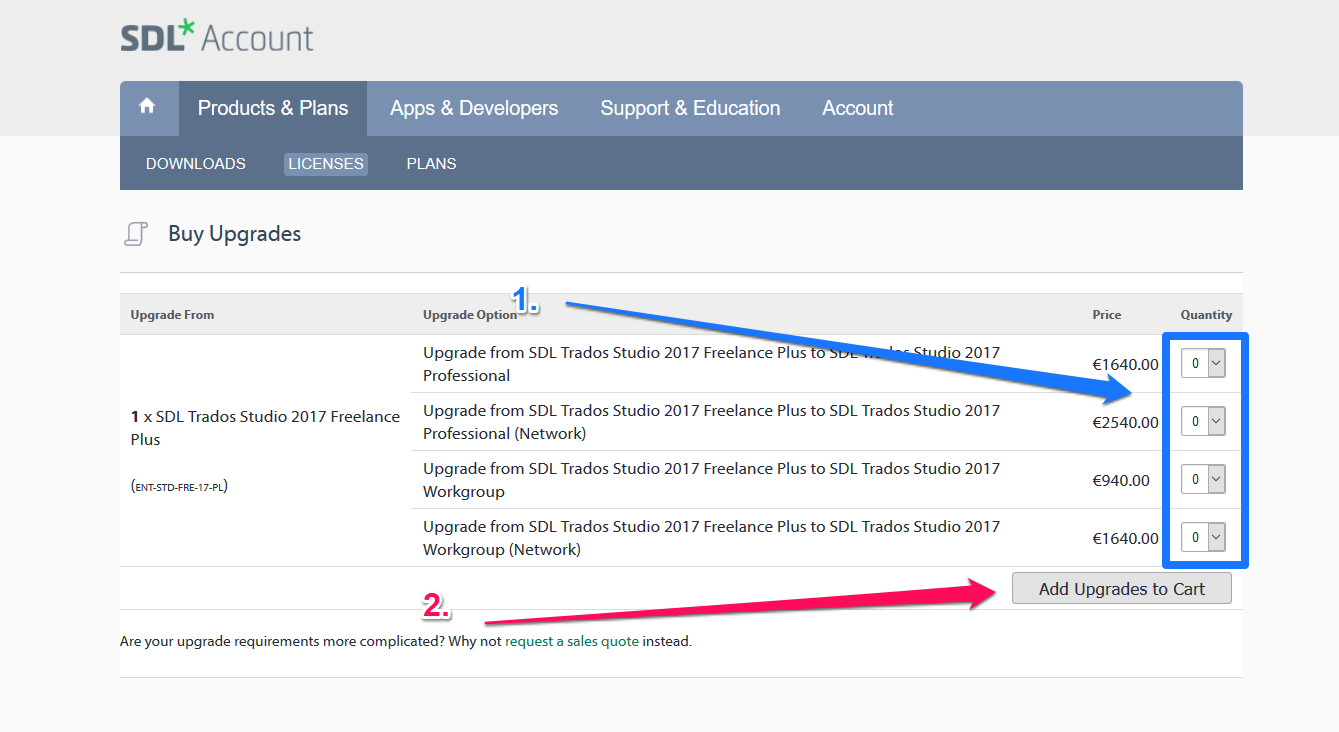The image size is (1339, 732).
Task: Open the Apps & Developers tab
Action: point(474,108)
